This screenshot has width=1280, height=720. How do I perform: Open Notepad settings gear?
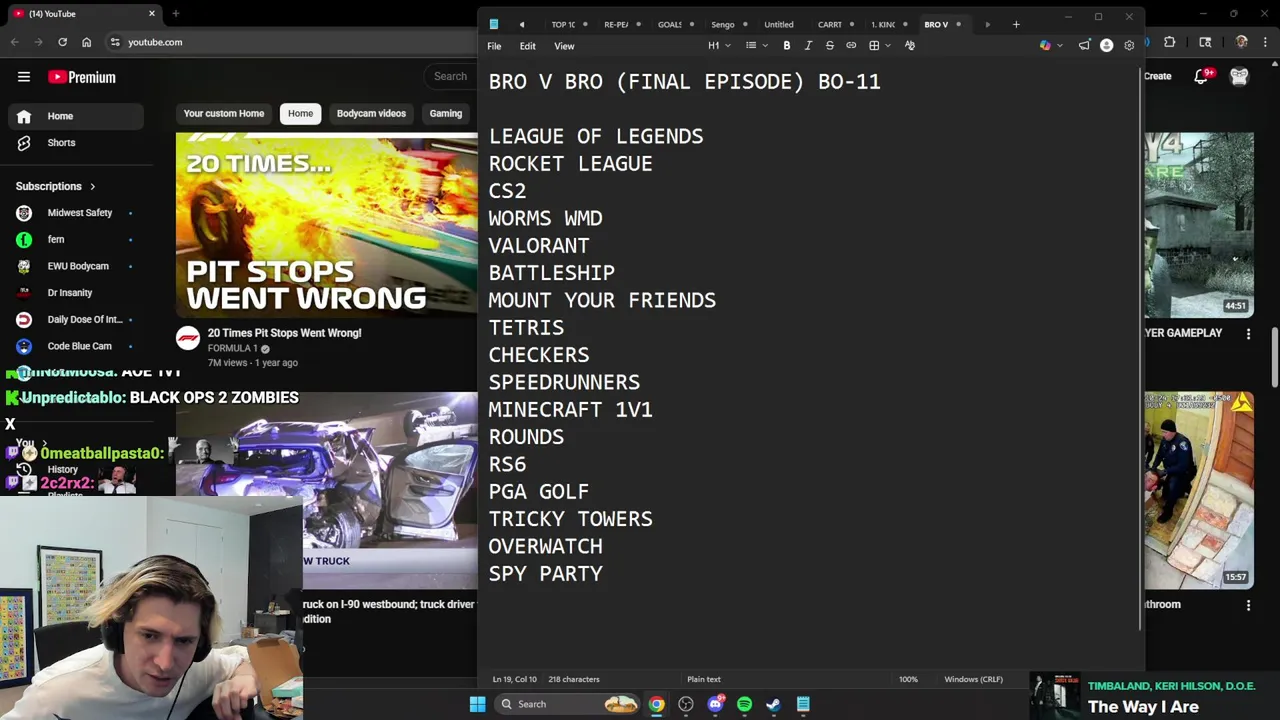(x=1129, y=46)
